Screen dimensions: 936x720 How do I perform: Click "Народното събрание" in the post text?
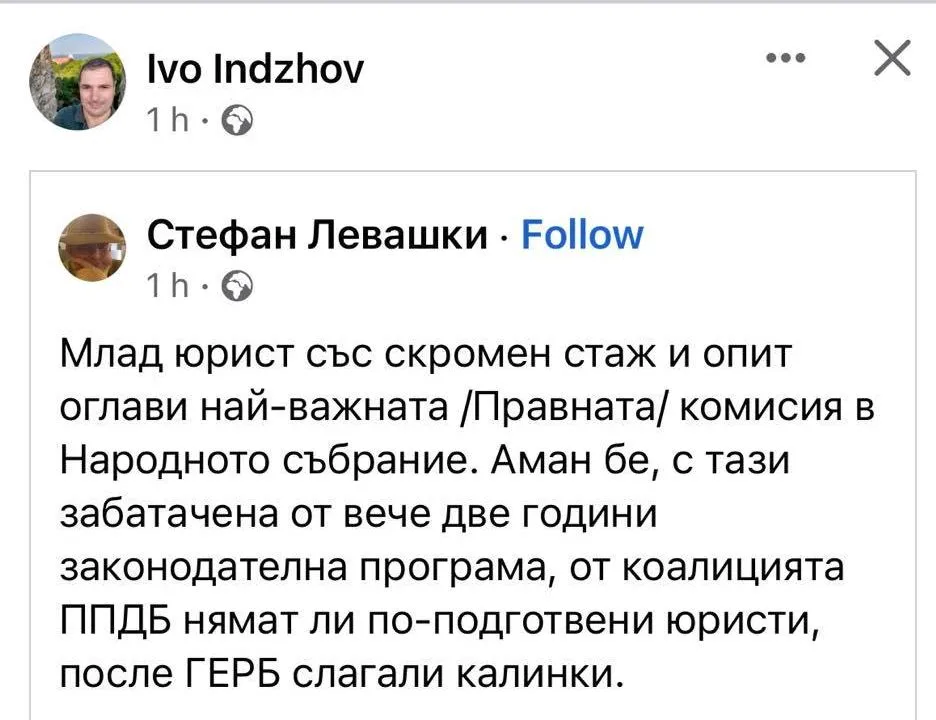tap(250, 461)
